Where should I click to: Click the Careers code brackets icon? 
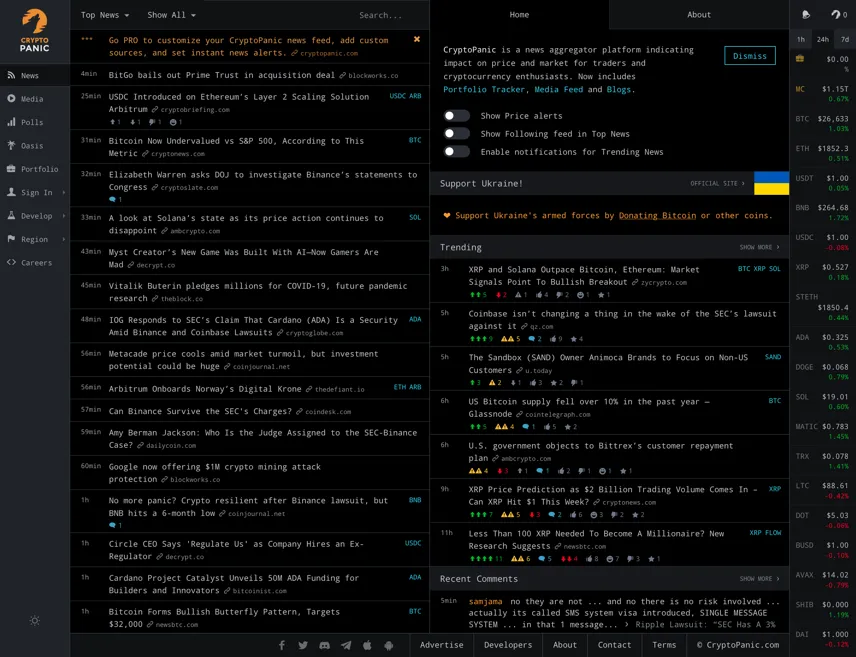click(x=11, y=262)
